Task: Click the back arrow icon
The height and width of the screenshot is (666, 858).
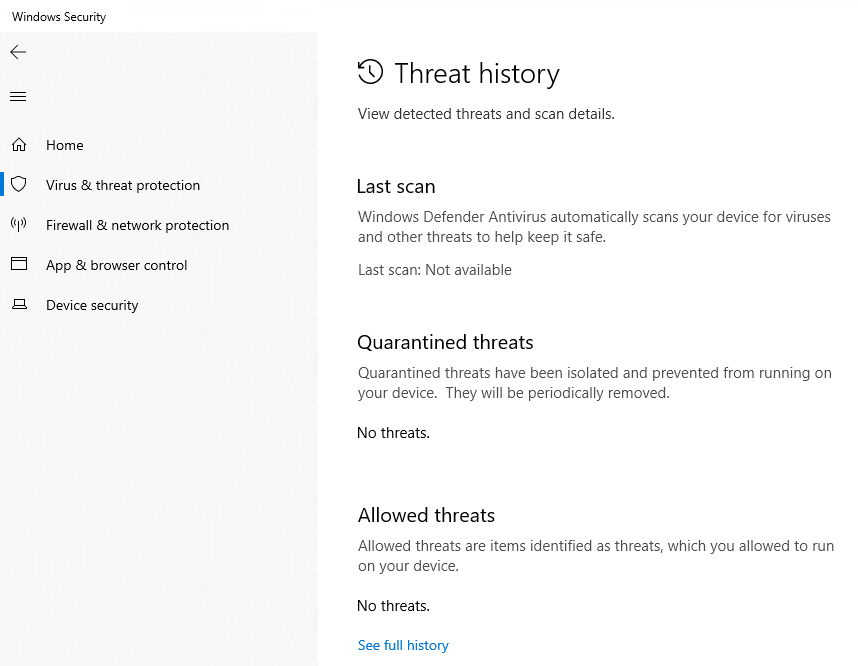Action: [x=18, y=52]
